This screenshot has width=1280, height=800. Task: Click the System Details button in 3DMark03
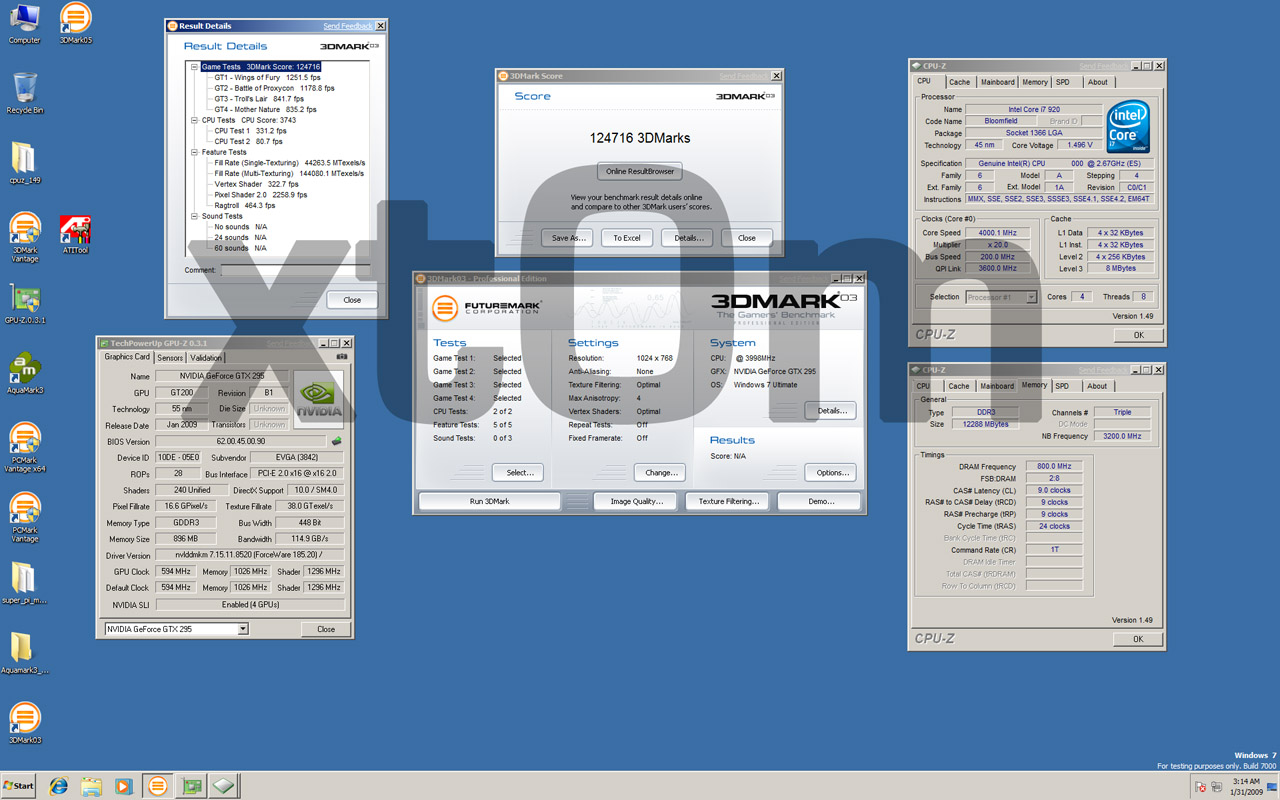pos(831,410)
